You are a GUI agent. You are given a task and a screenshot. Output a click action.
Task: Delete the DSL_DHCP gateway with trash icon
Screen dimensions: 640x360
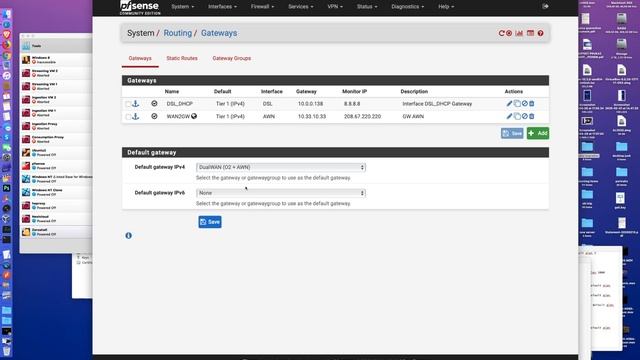531,104
